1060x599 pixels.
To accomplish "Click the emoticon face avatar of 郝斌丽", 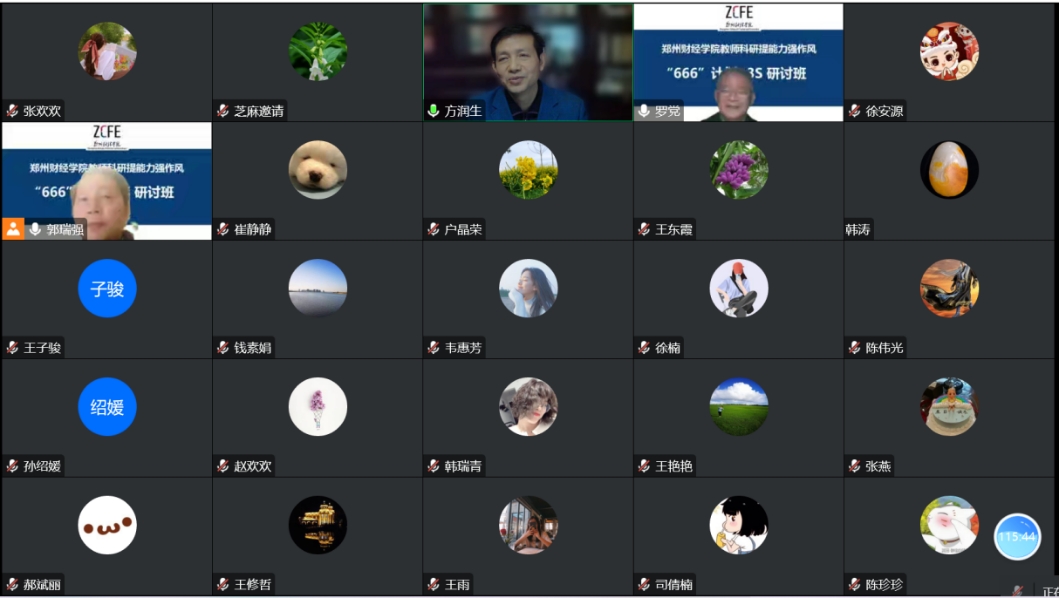I will click(107, 525).
